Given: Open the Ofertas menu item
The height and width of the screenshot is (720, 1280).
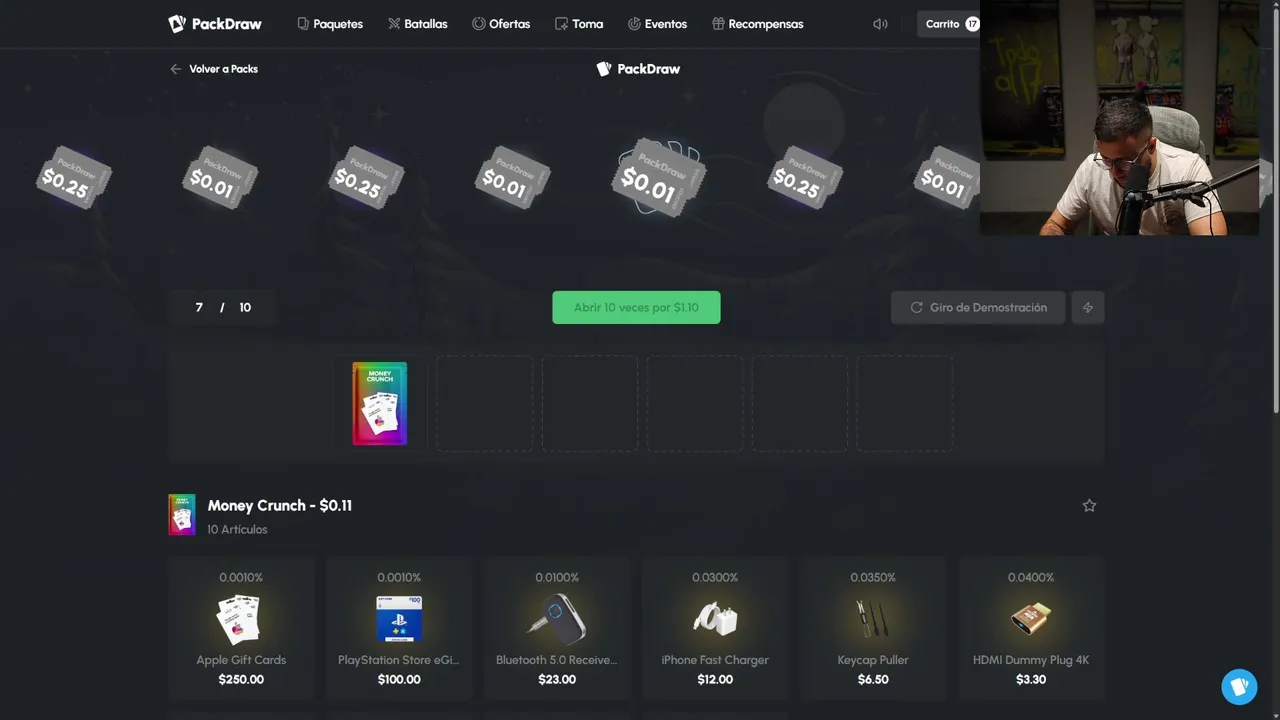Looking at the screenshot, I should (501, 24).
